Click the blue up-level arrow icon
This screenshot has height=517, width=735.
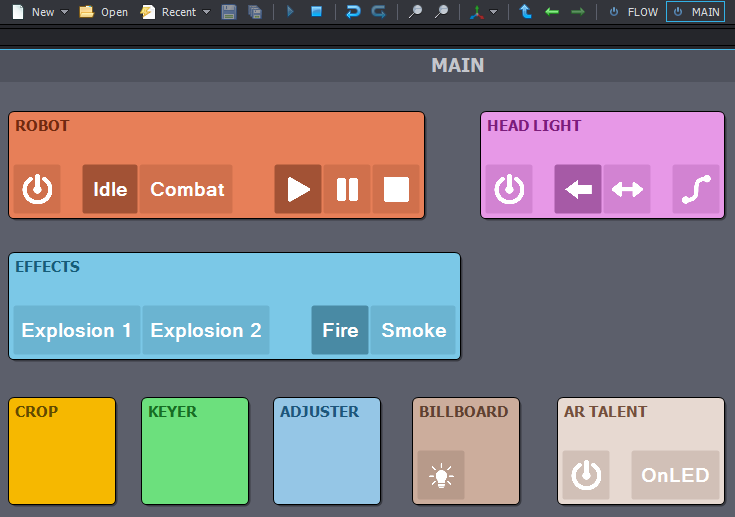(525, 11)
